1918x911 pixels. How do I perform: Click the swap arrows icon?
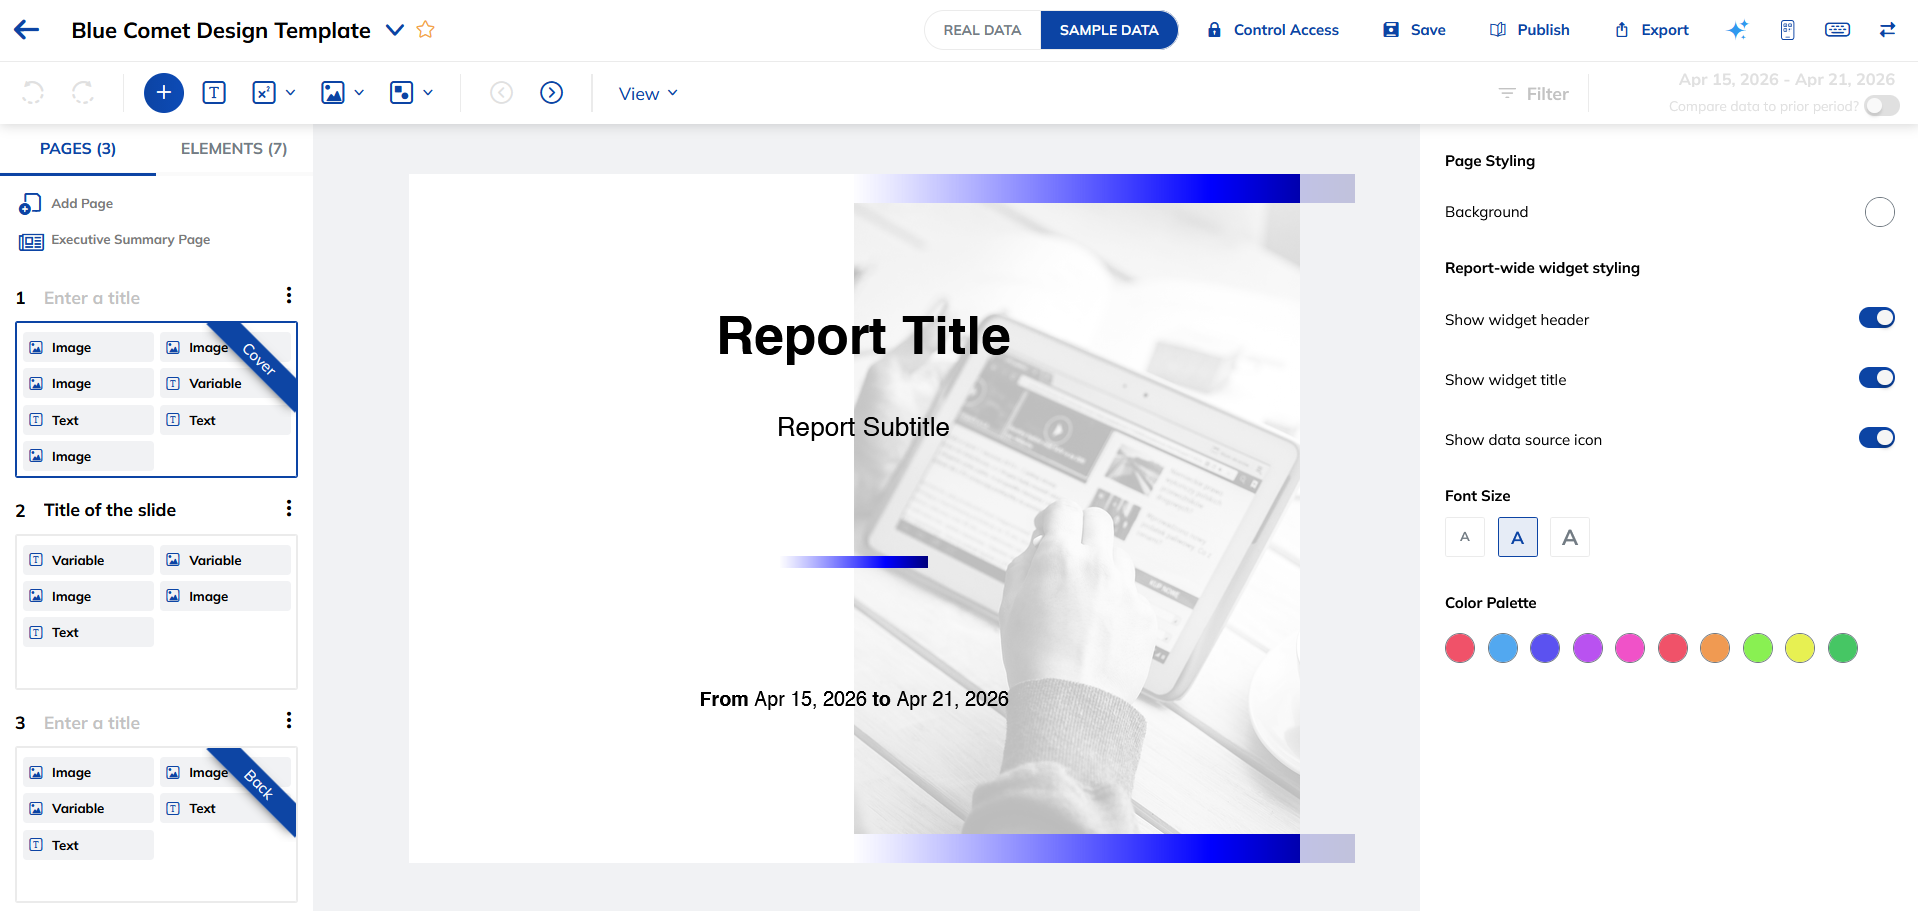[x=1887, y=30]
